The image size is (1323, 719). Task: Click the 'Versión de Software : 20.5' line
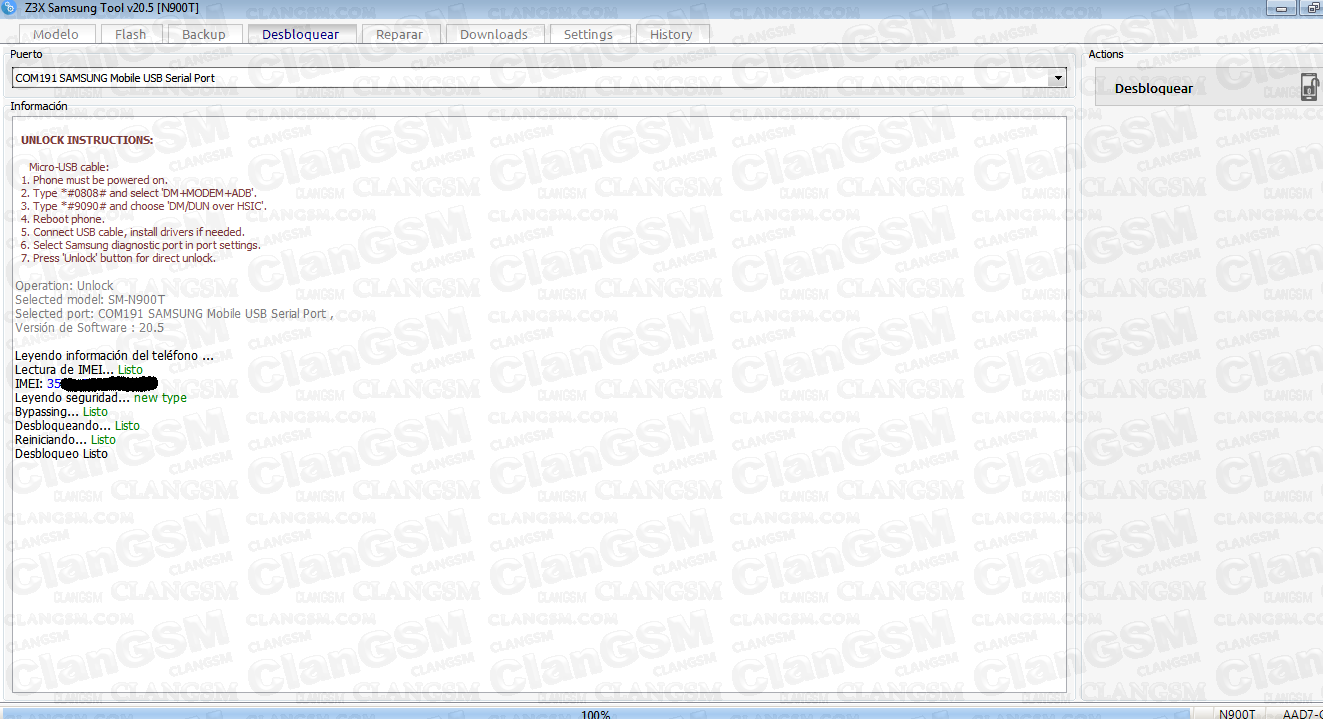89,328
